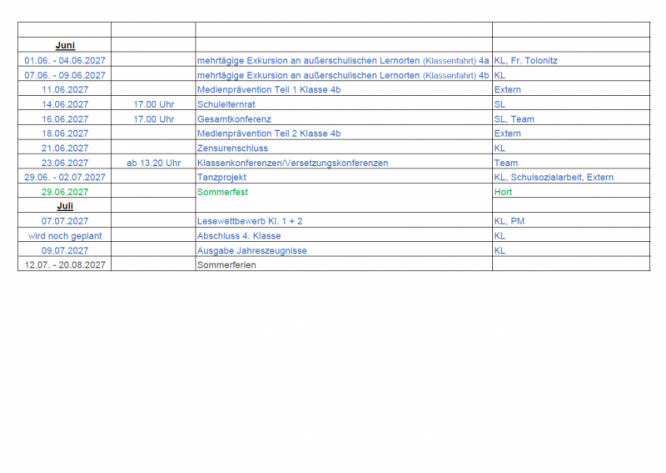666x473 pixels.
Task: Click '17.00 Uhr' in the Schulelternrat row
Action: coord(154,104)
